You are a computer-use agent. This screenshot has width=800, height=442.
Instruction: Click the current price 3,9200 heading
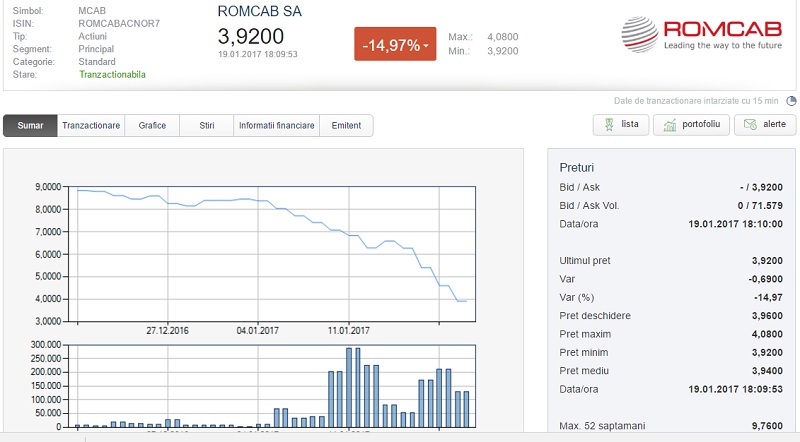(x=251, y=36)
